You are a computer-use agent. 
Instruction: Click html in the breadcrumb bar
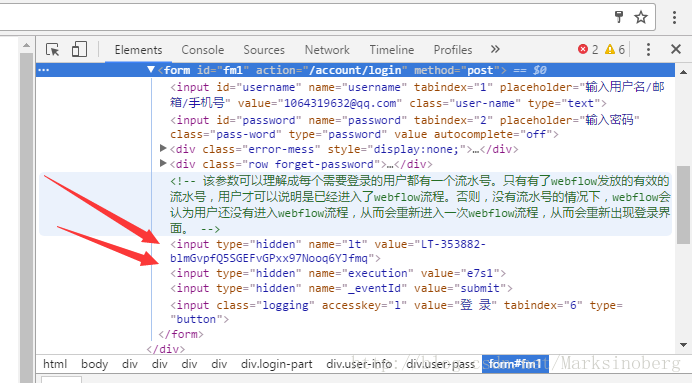pos(55,364)
